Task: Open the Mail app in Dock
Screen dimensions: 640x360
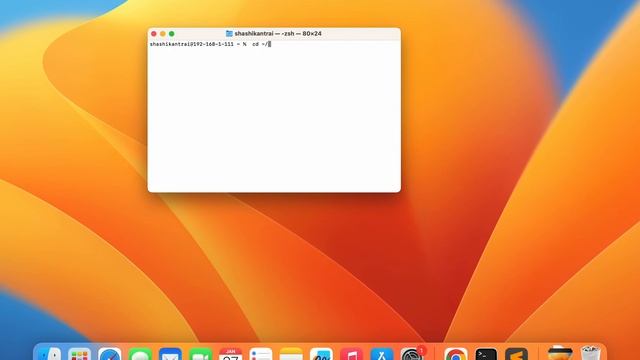Action: 170,354
